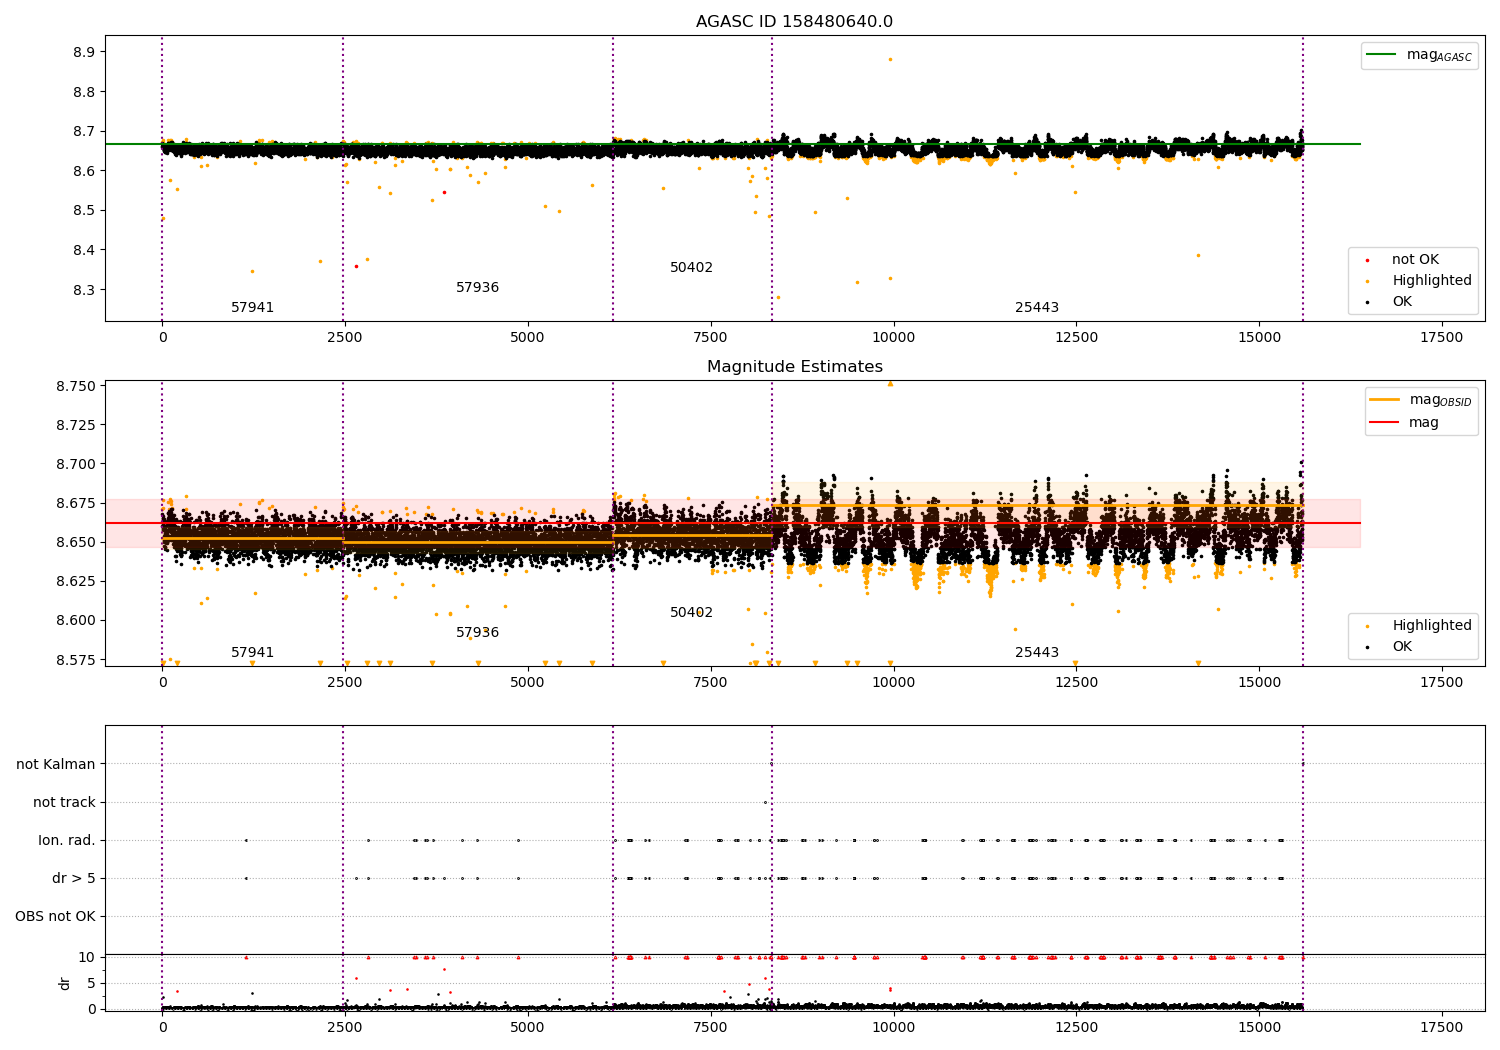Click the 'dr' axis label in bottom plot
Screen dimensions: 1500x1050
point(65,983)
